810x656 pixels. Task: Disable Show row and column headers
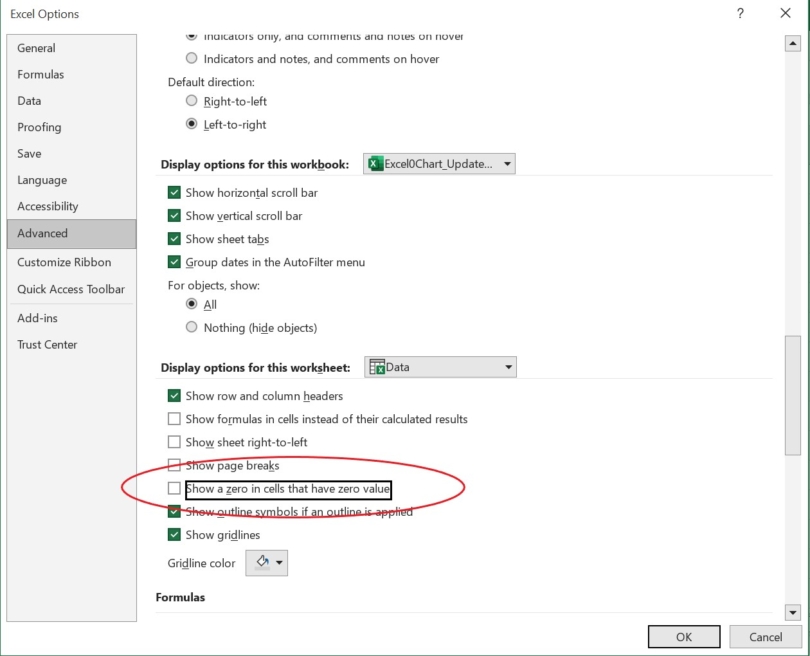174,396
